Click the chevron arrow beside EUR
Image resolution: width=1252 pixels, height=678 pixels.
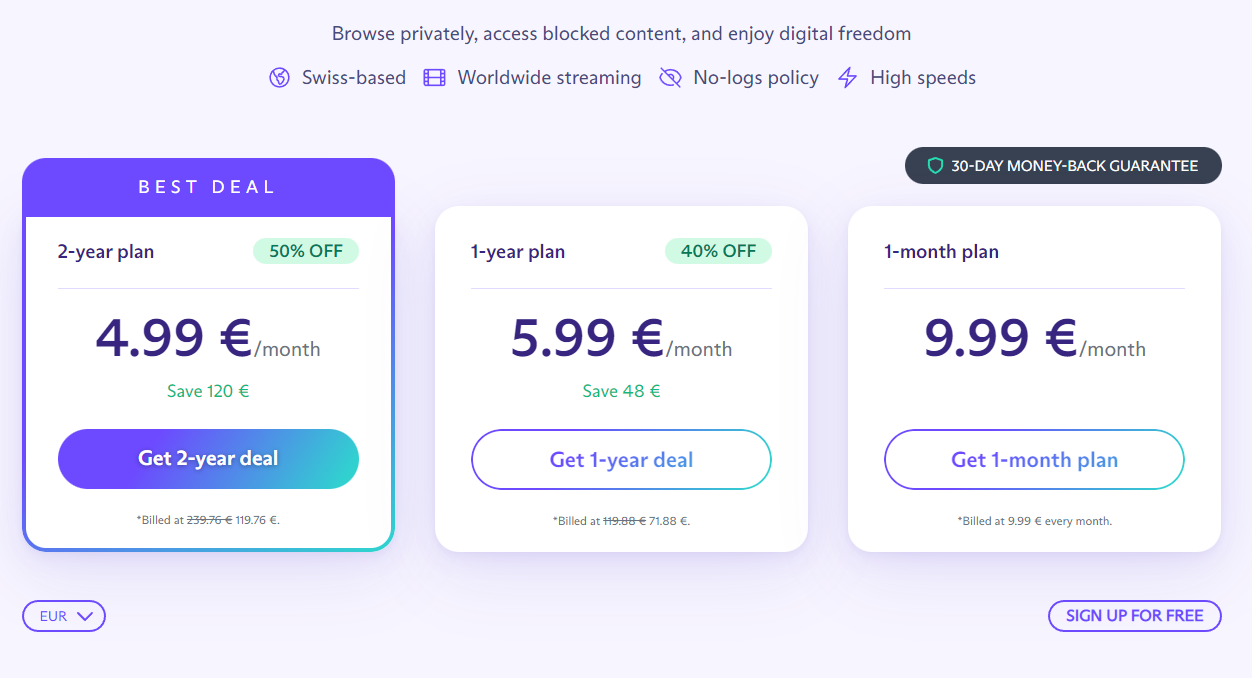[x=85, y=616]
